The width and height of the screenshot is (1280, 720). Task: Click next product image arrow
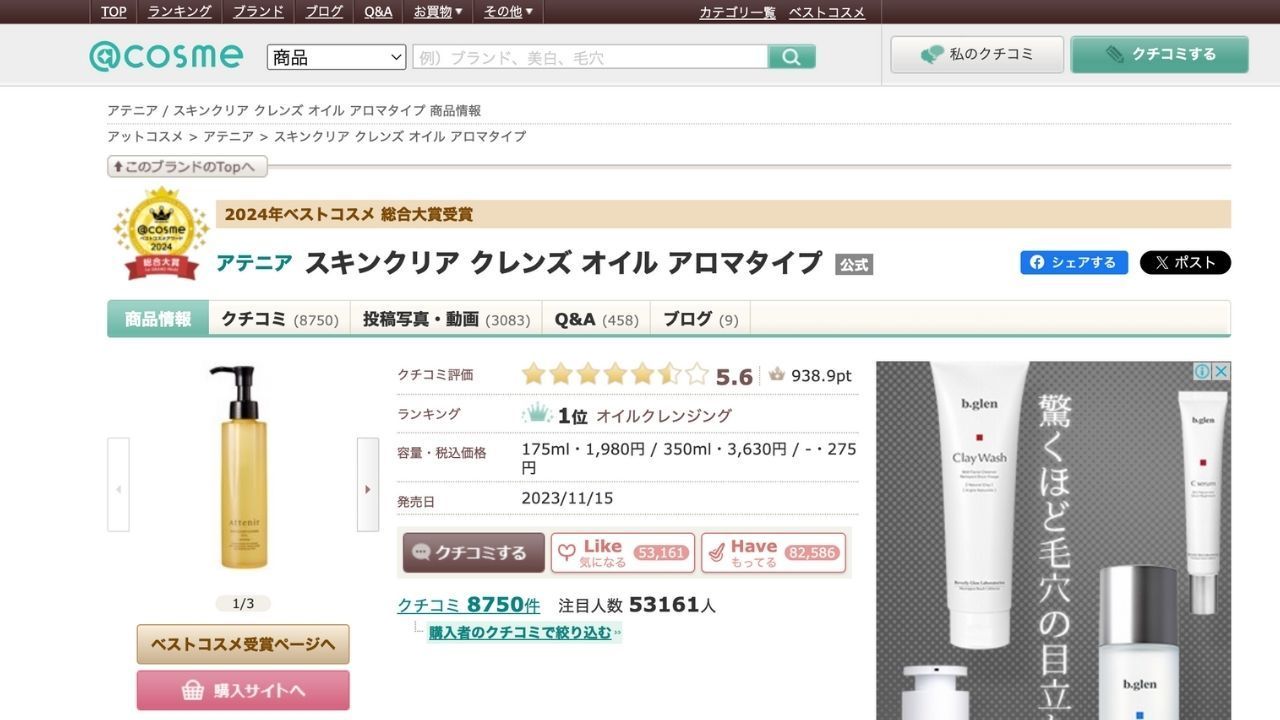368,485
